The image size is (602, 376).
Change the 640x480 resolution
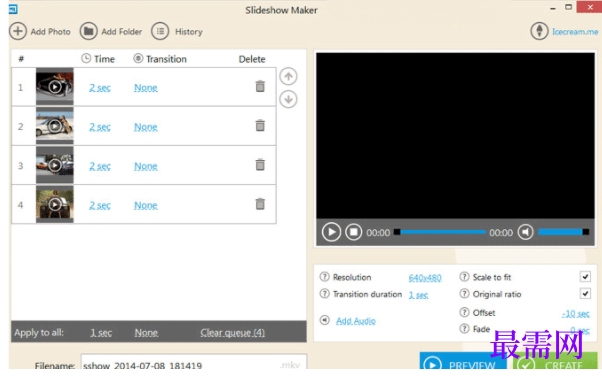(x=425, y=278)
